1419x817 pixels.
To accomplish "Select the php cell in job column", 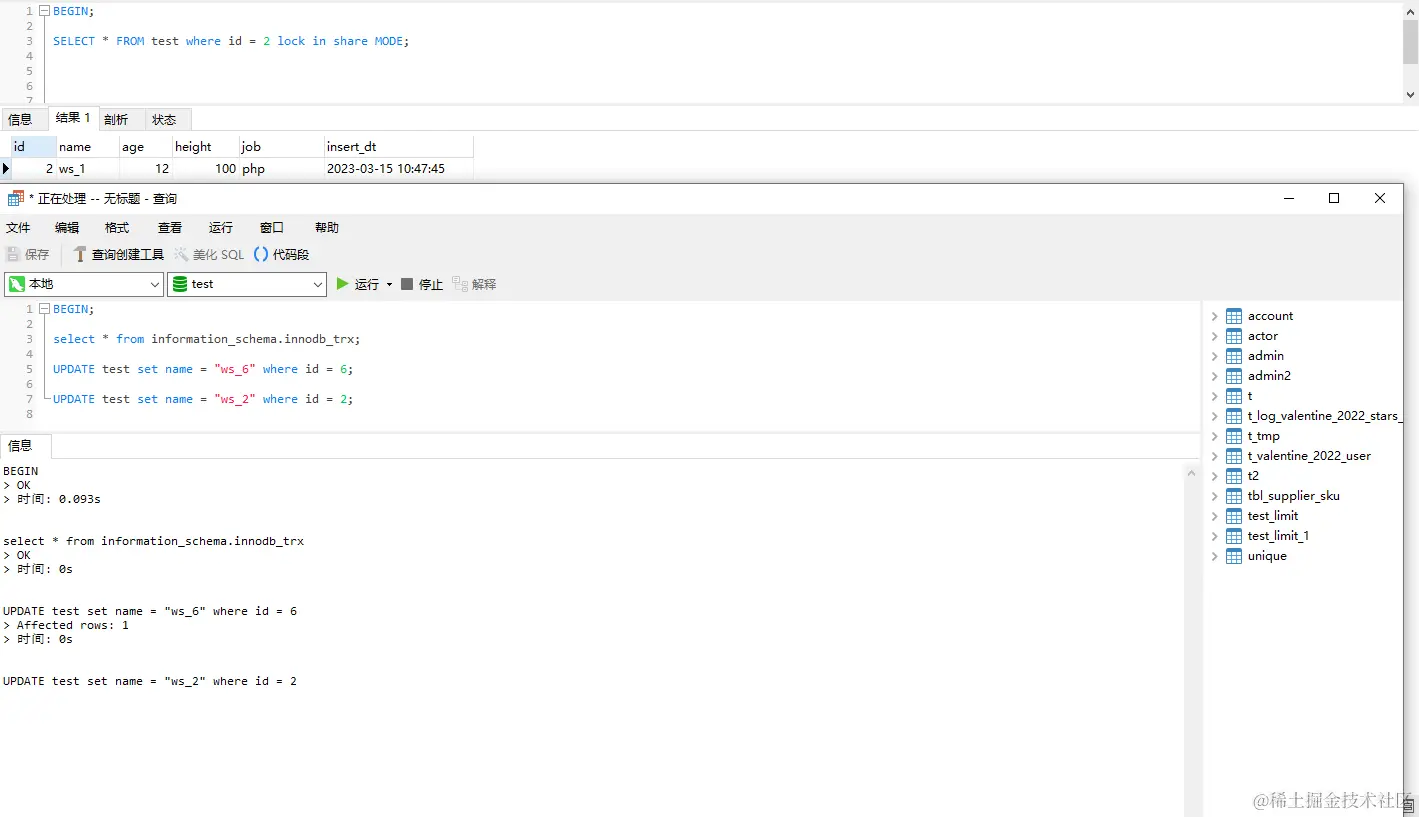I will (281, 169).
